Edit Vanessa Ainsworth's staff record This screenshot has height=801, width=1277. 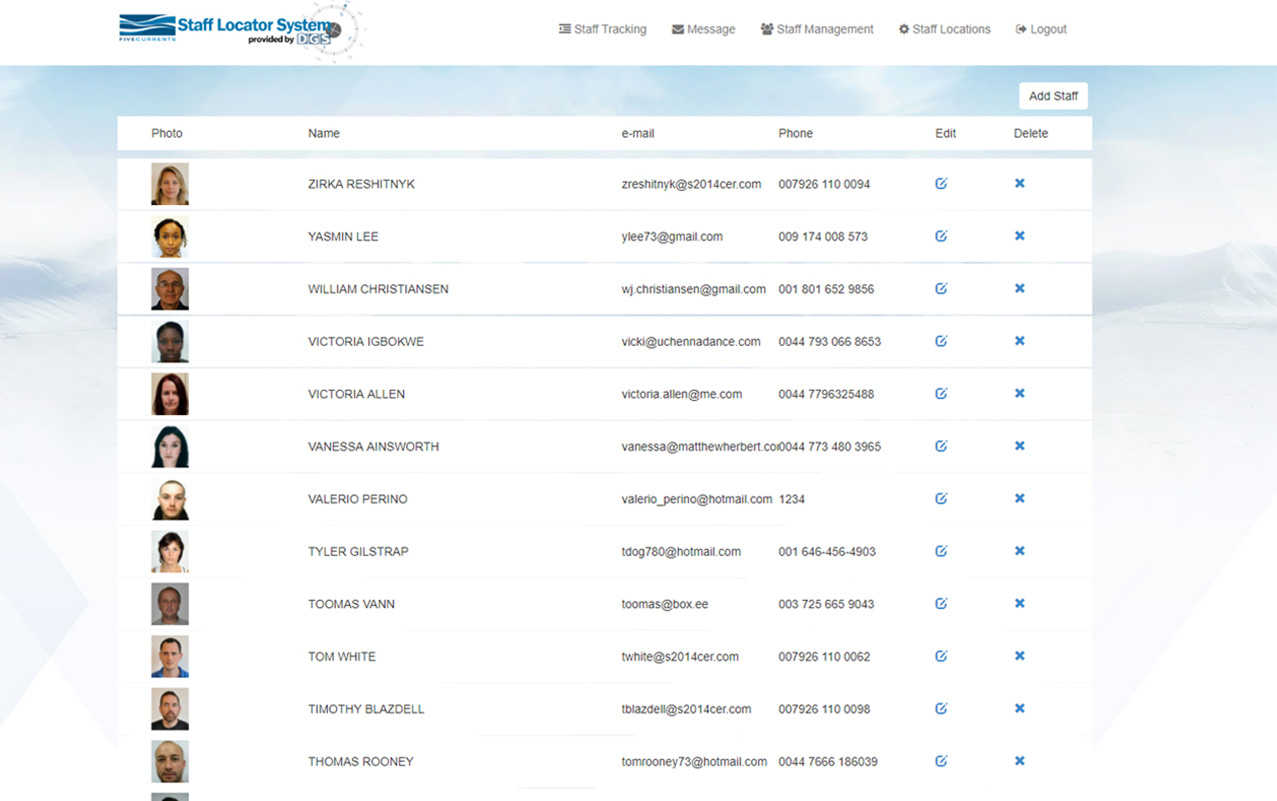coord(941,446)
